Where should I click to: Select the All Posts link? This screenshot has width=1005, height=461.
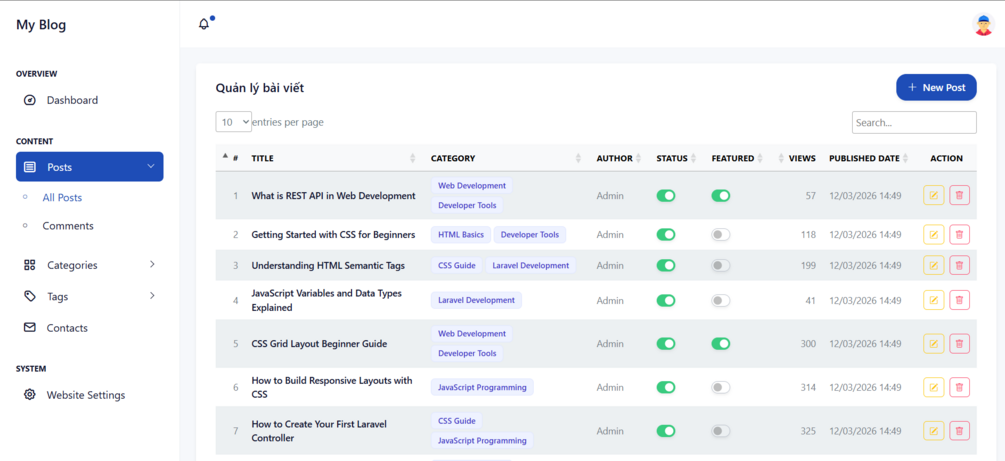coord(62,198)
